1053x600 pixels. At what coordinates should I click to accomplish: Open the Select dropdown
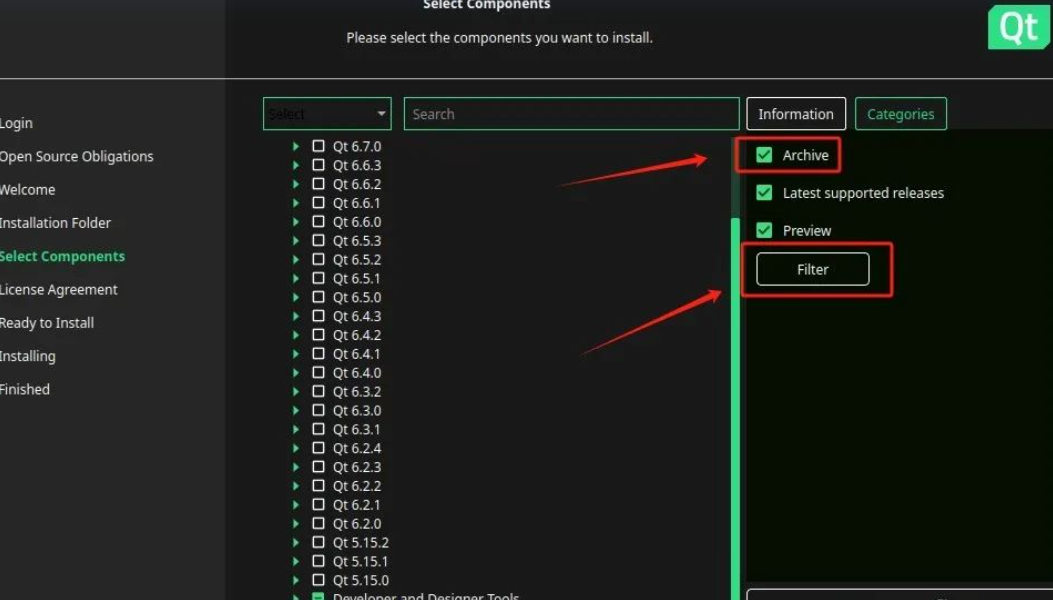[327, 114]
